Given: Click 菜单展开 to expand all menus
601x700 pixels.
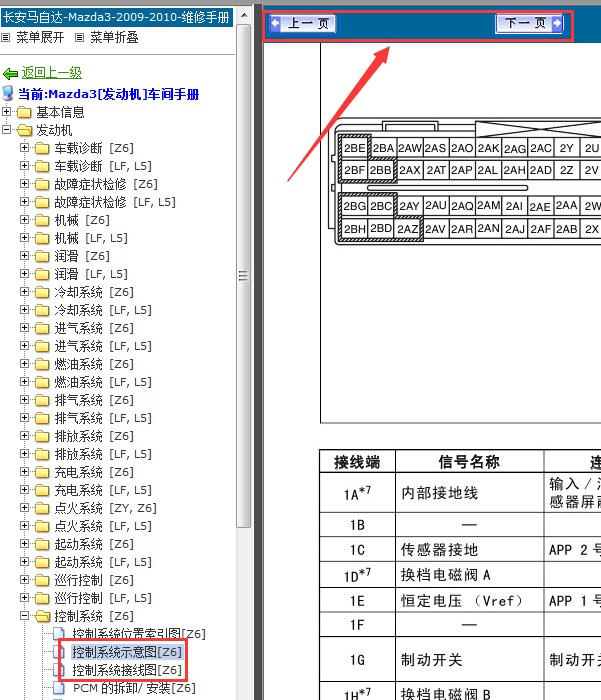Looking at the screenshot, I should [x=40, y=38].
